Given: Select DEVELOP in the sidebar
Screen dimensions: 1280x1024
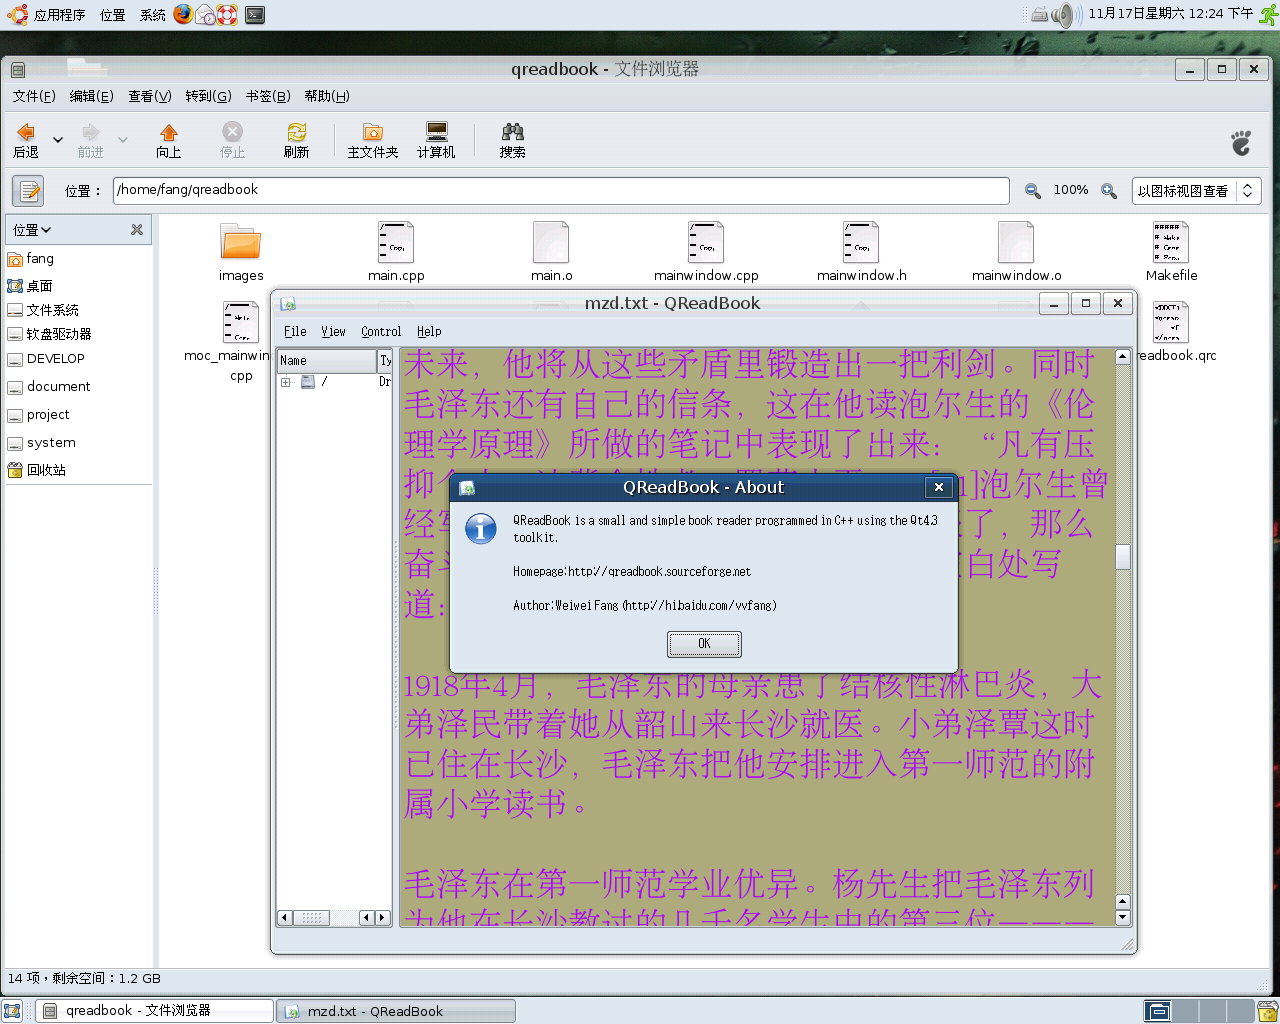Looking at the screenshot, I should (x=46, y=359).
